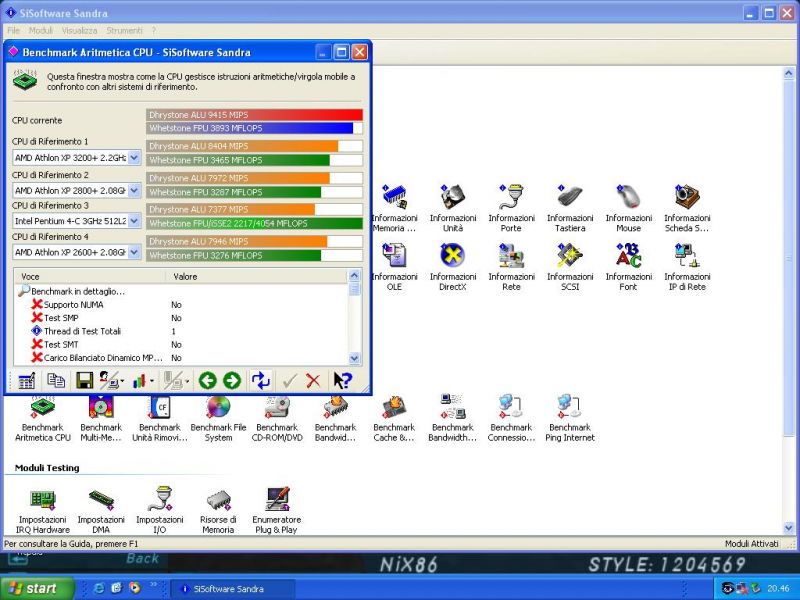
Task: Open the Strumenti menu
Action: [x=124, y=31]
